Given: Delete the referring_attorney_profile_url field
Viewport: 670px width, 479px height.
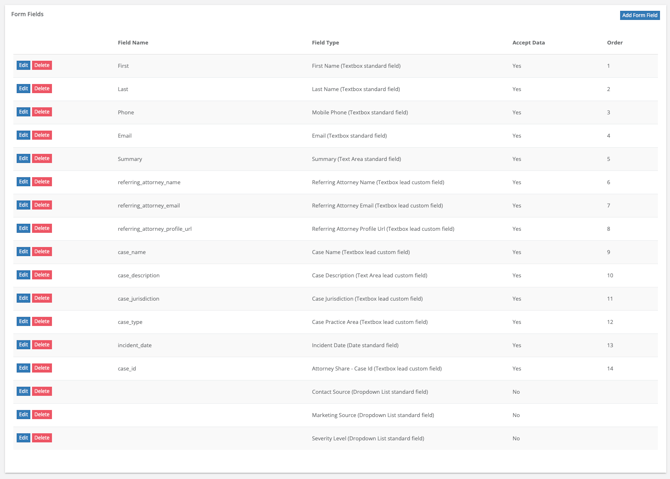Looking at the screenshot, I should pyautogui.click(x=42, y=228).
